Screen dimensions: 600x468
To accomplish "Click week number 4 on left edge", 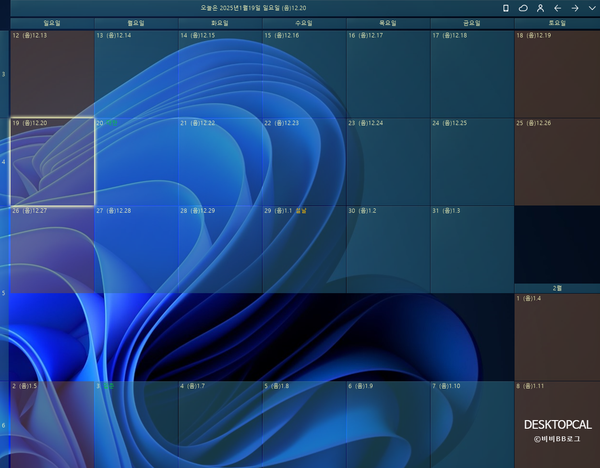I will click(x=3, y=162).
